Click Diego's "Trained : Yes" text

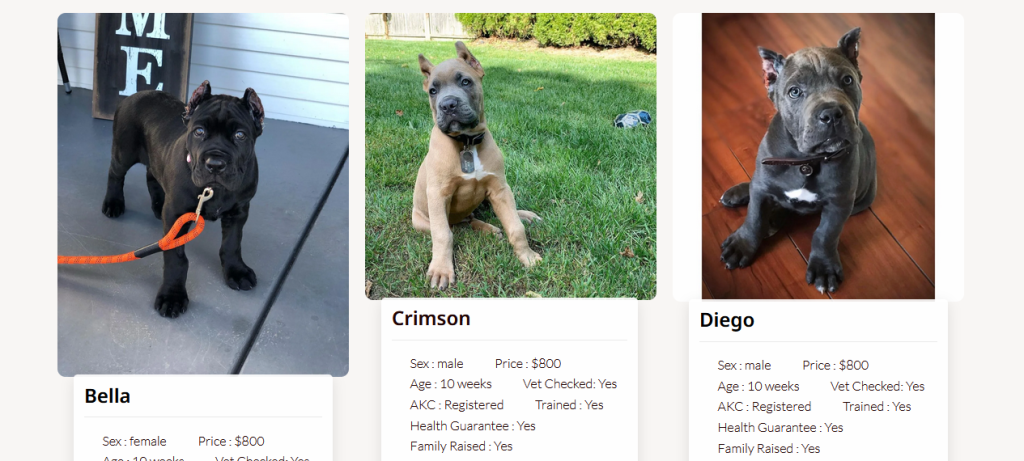[877, 407]
